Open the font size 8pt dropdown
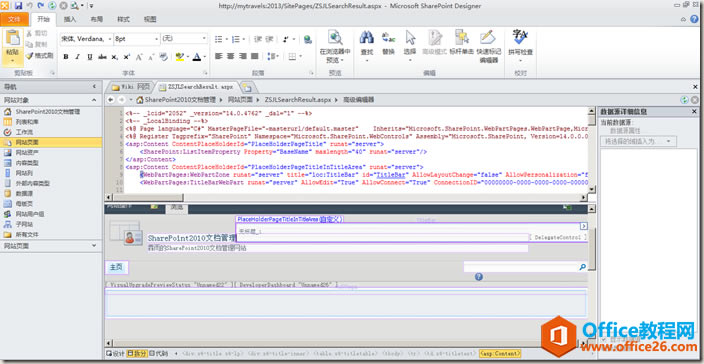 tap(136, 39)
